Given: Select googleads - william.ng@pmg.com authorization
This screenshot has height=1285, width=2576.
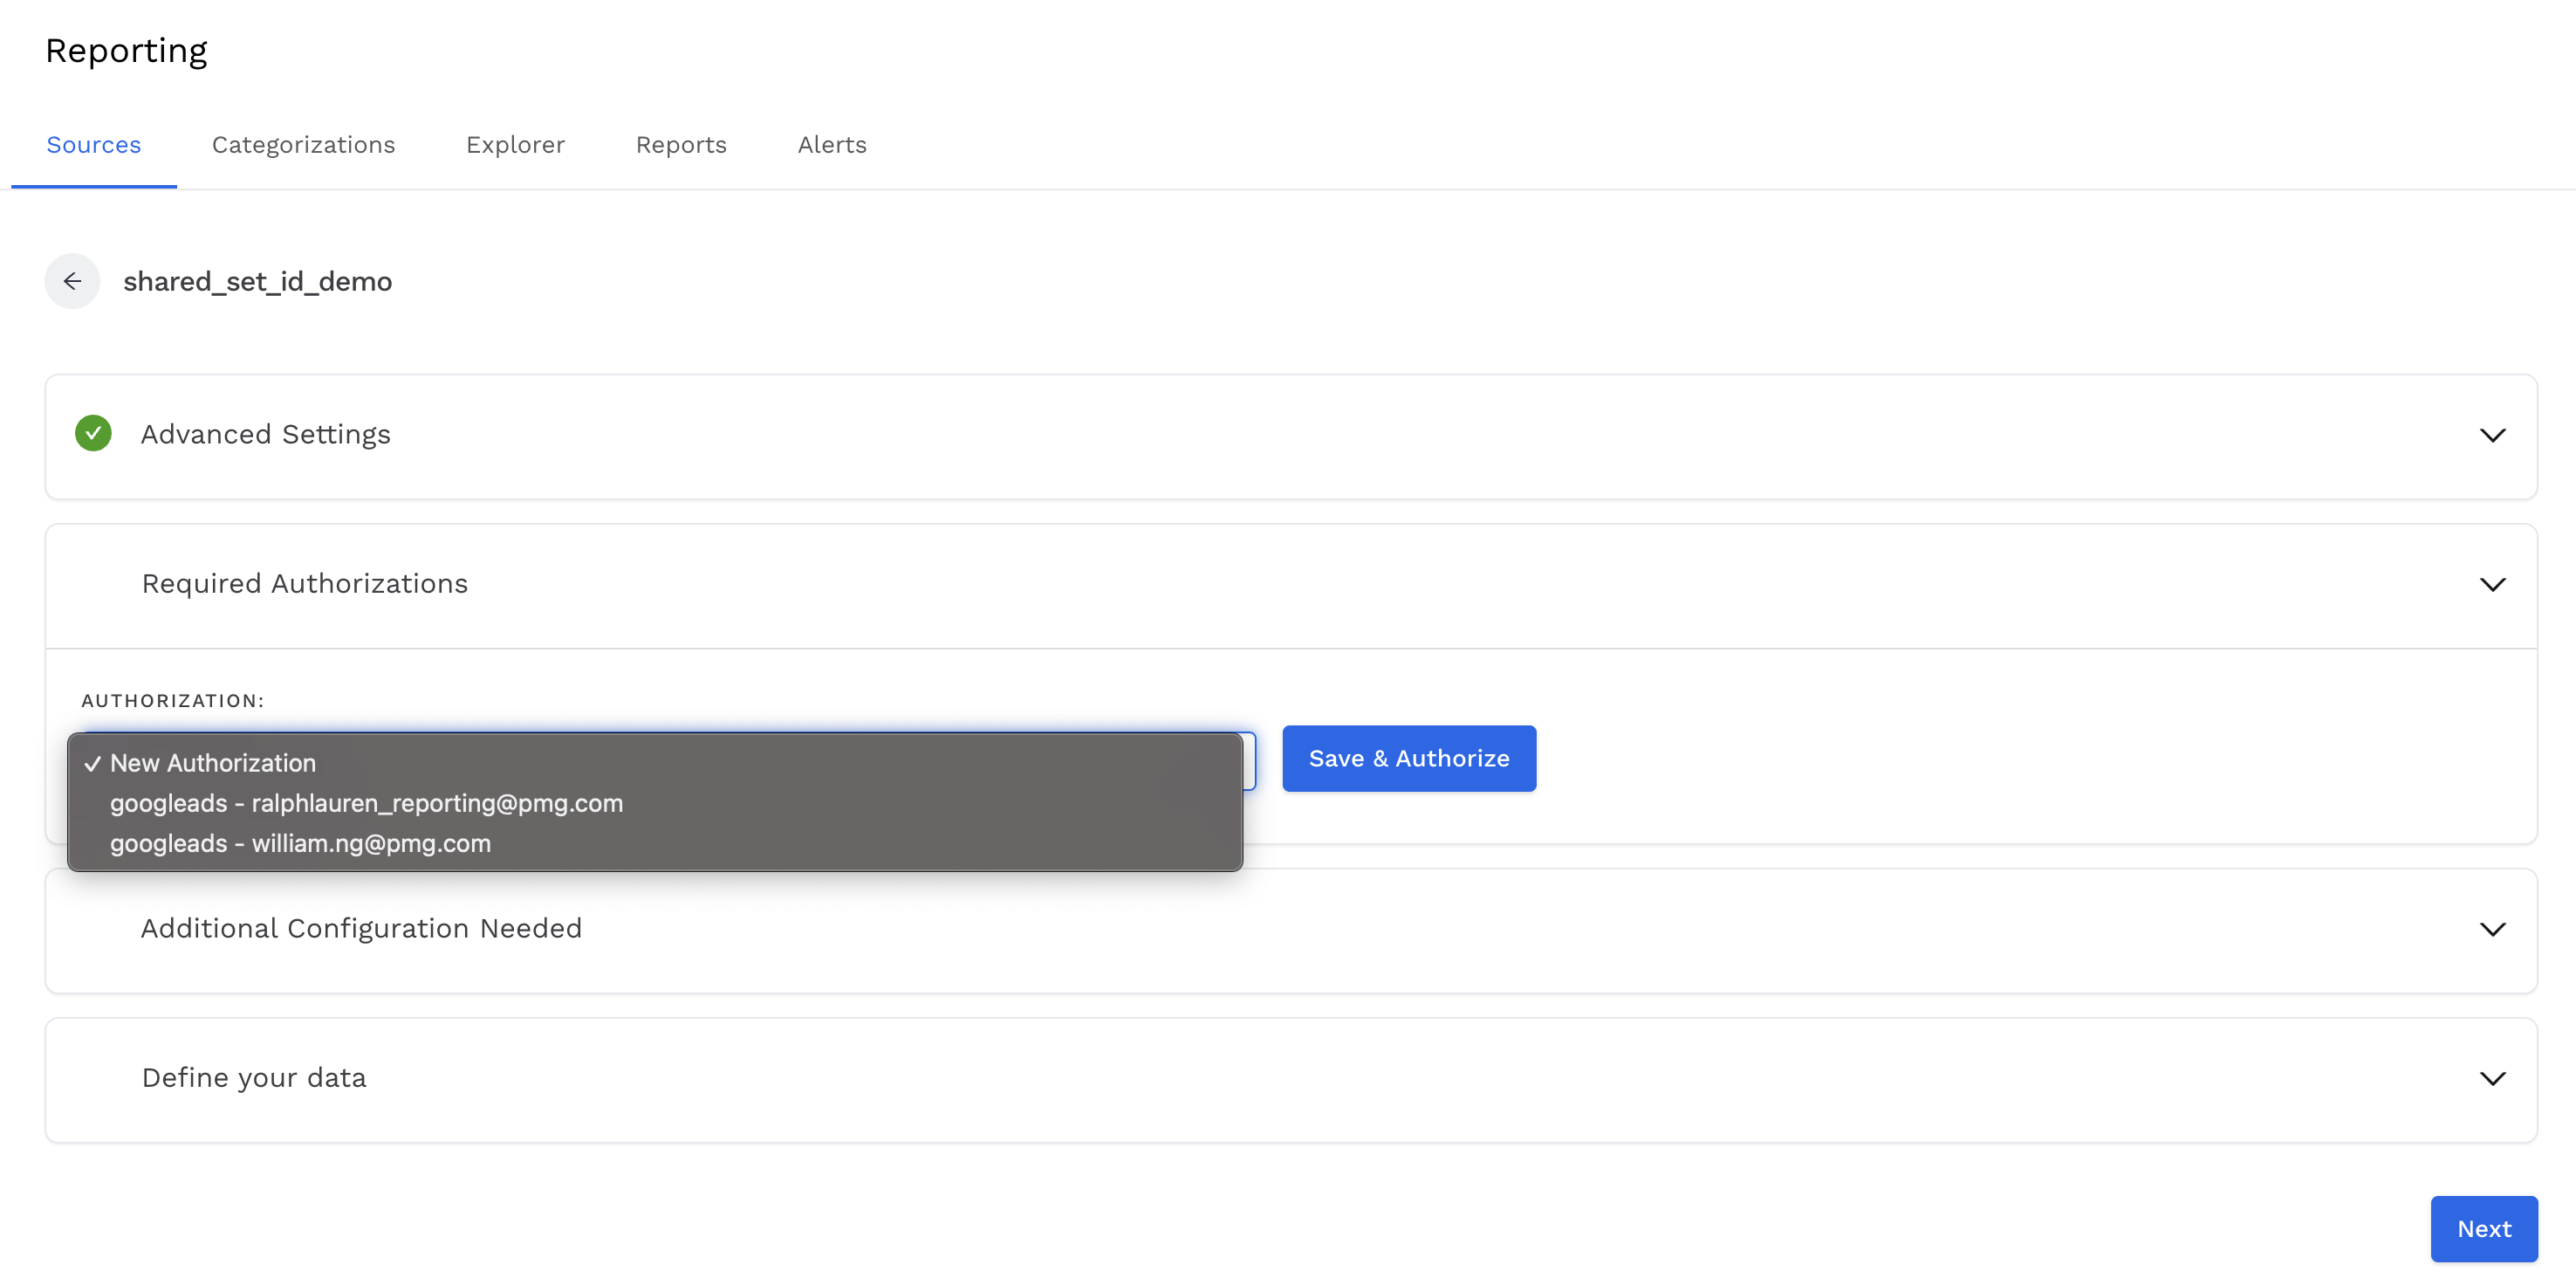Looking at the screenshot, I should [x=300, y=843].
